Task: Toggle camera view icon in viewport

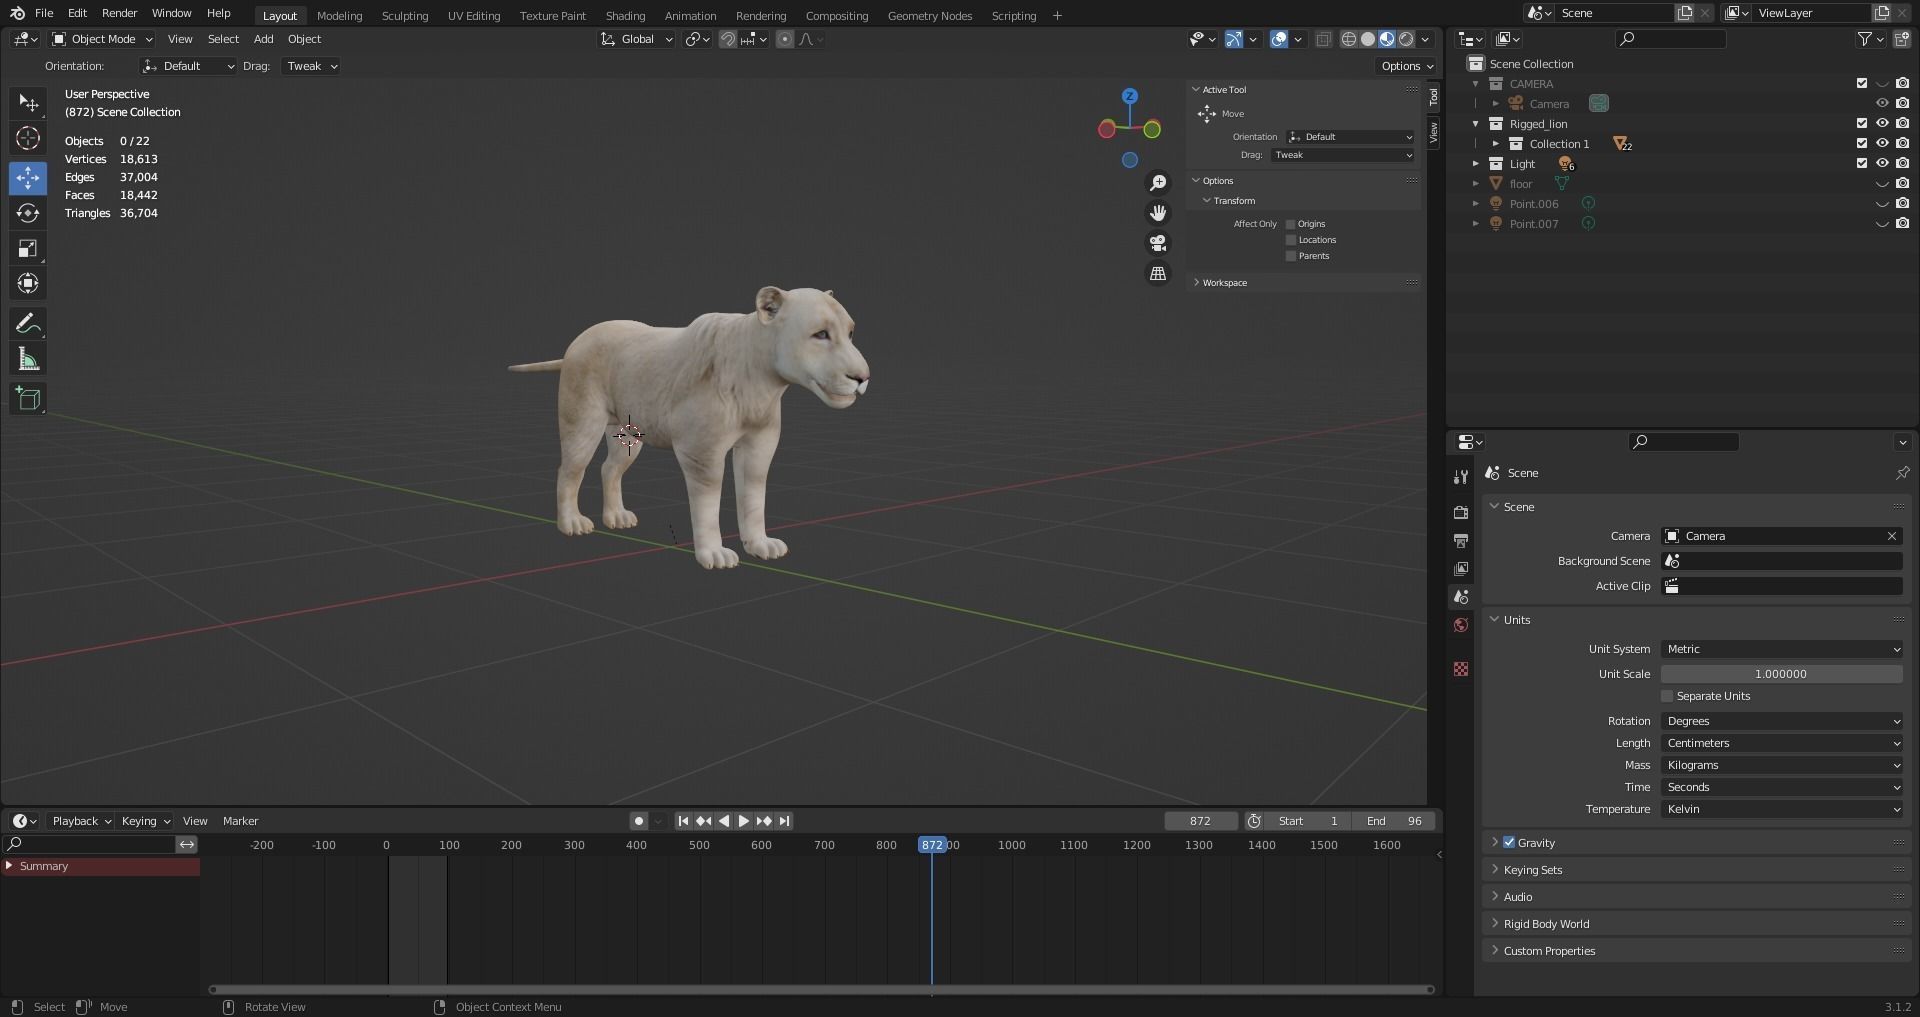Action: click(1158, 243)
